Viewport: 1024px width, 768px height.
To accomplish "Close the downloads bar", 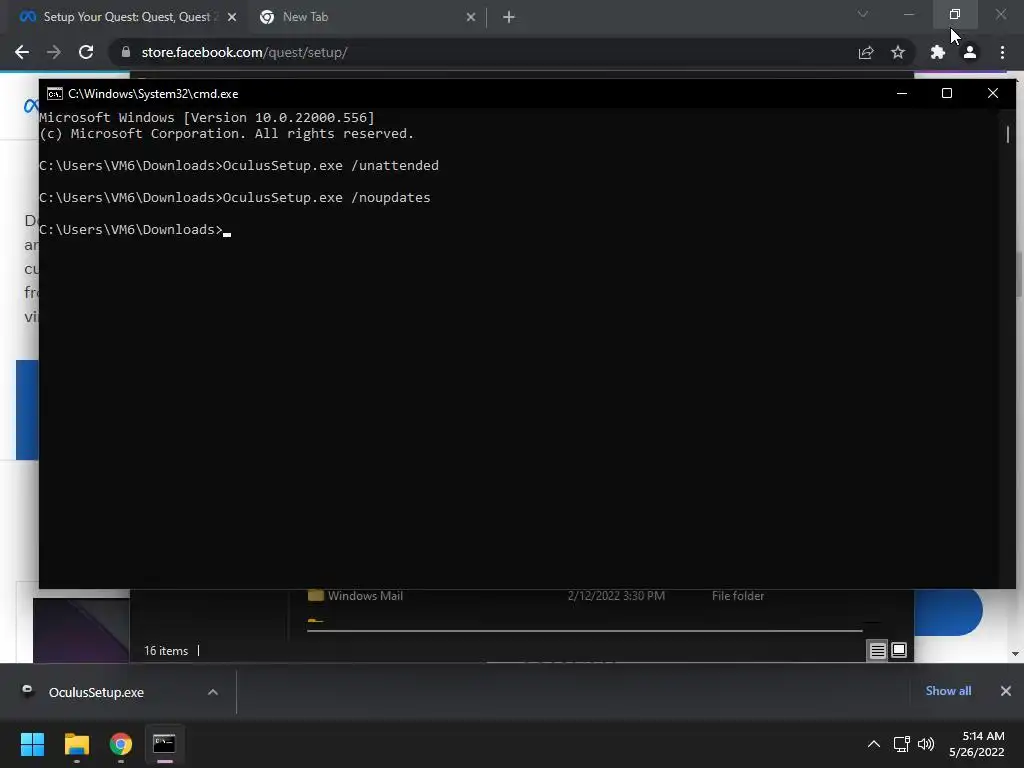I will click(x=1006, y=691).
